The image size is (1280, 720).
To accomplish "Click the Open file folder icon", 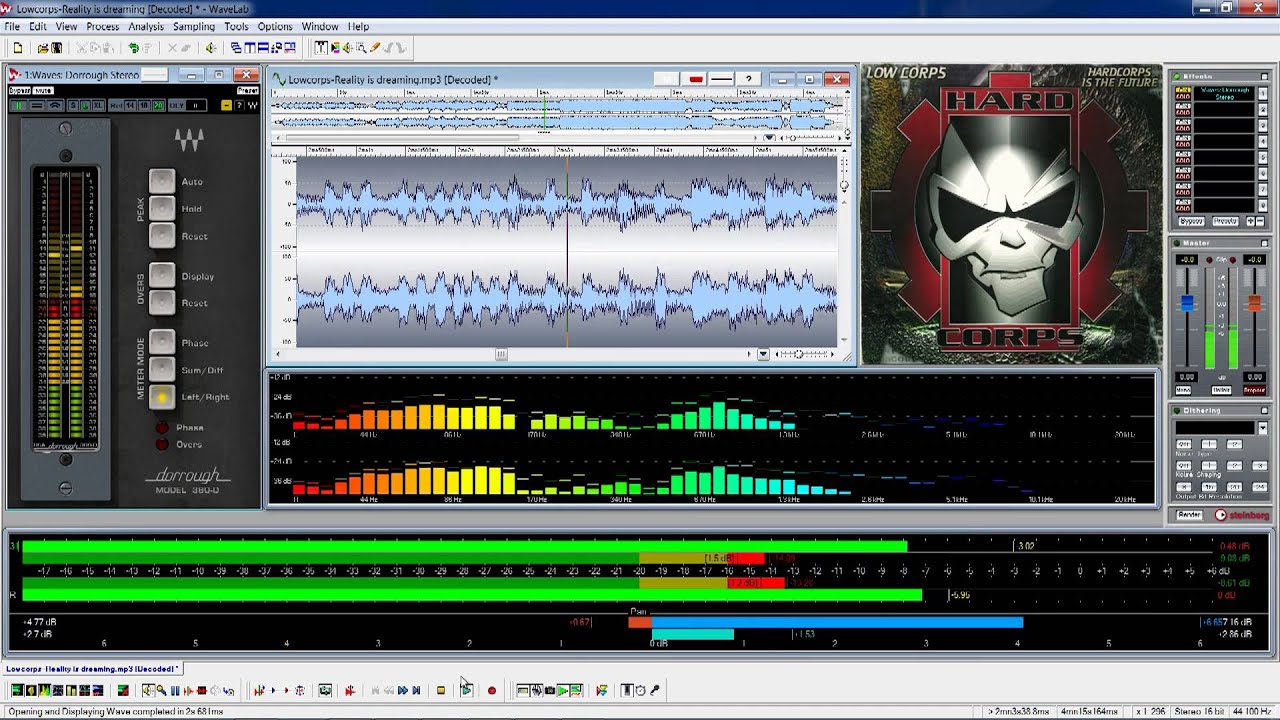I will pyautogui.click(x=43, y=48).
